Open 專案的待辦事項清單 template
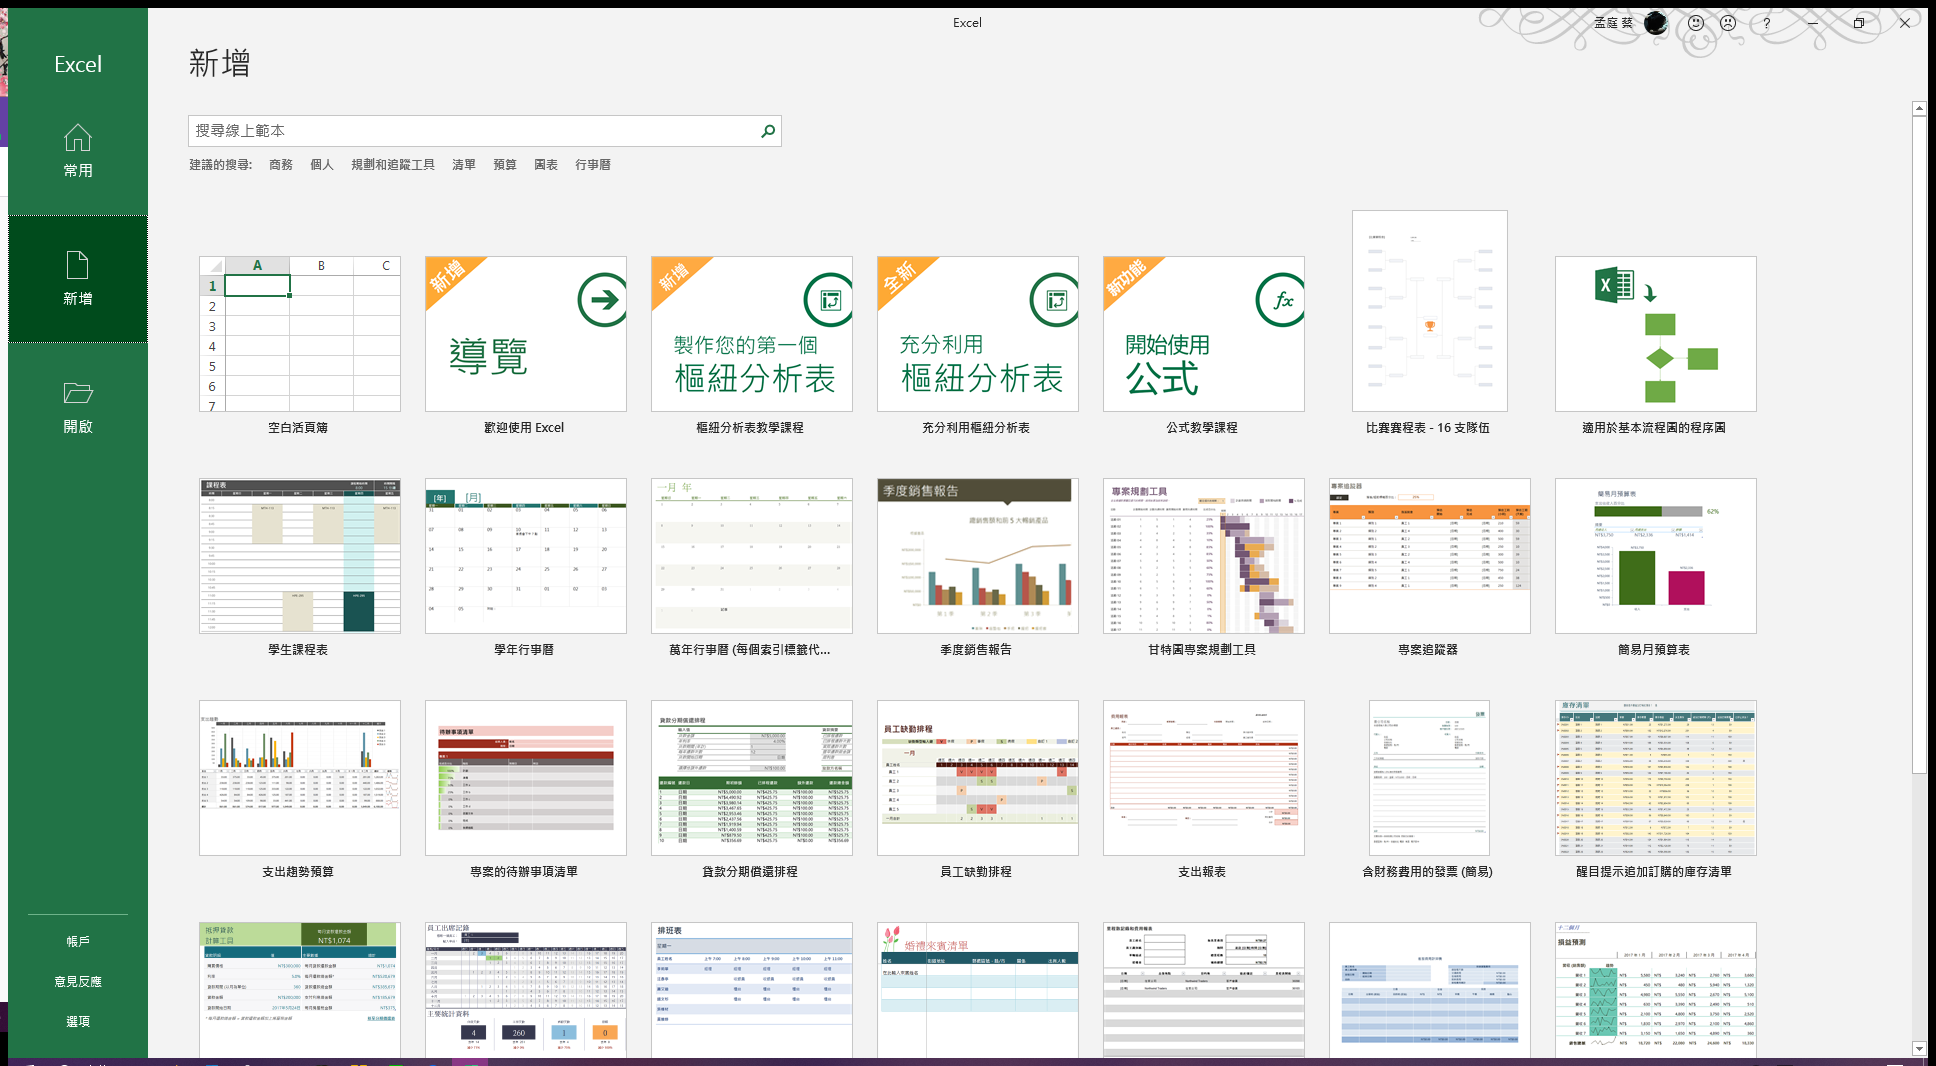Screen dimensions: 1936x1066 [526, 778]
